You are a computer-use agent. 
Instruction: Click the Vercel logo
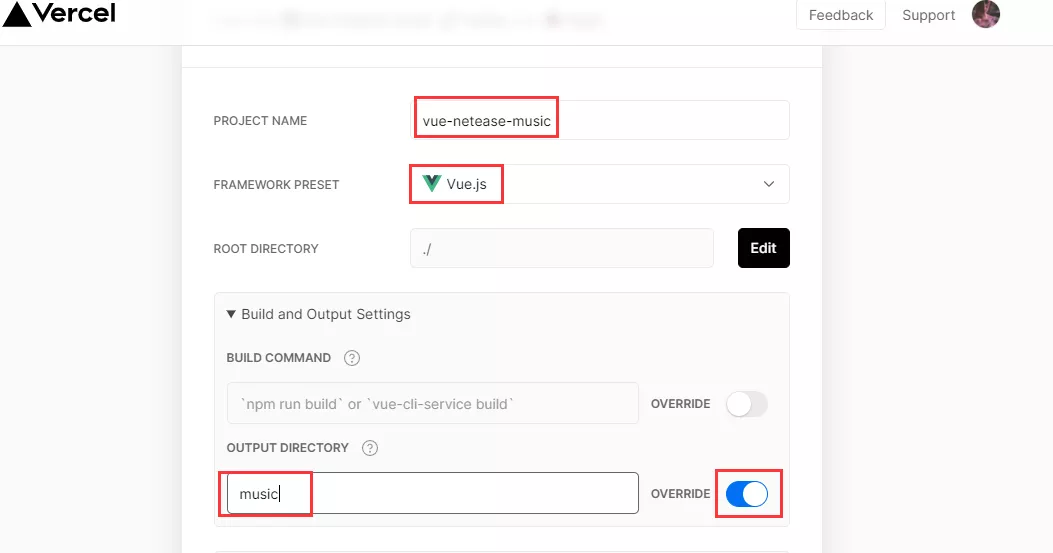click(x=59, y=13)
